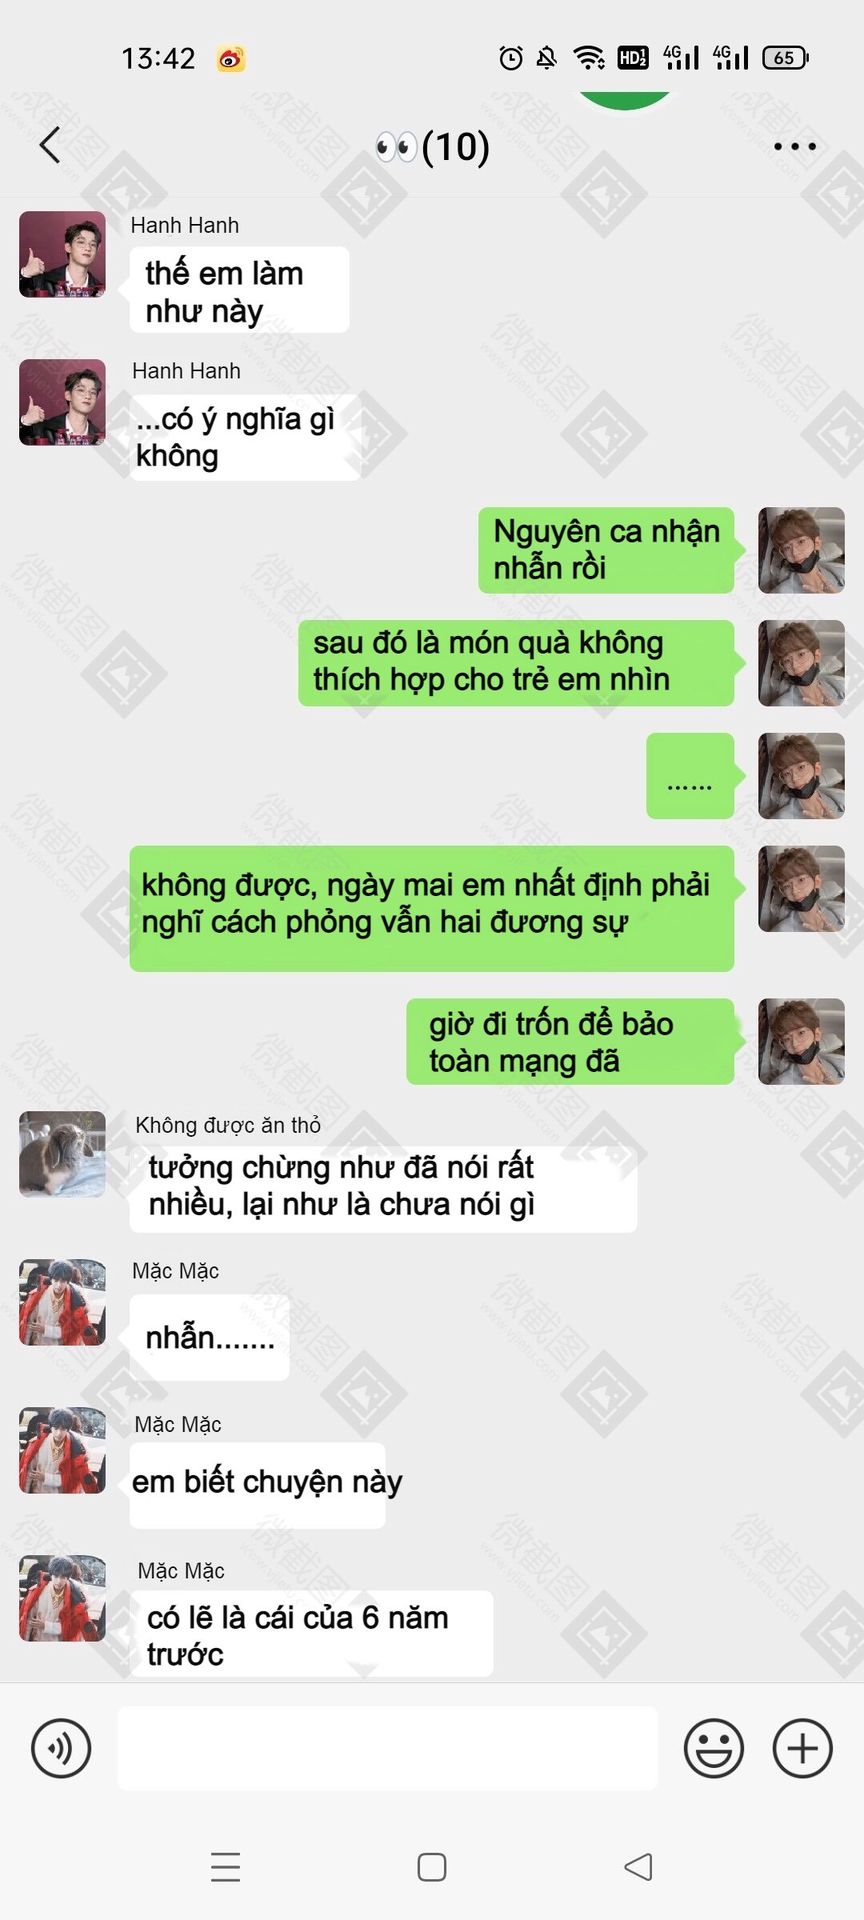Image resolution: width=864 pixels, height=1920 pixels.
Task: Open the rabbit avatar of Không được ăn thỏ
Action: 62,1154
